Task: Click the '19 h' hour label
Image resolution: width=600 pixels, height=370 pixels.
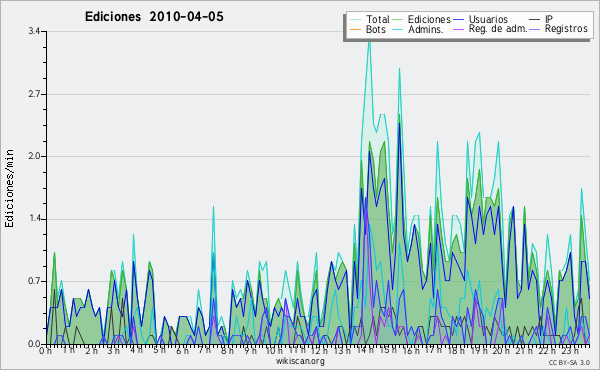Action: (479, 351)
